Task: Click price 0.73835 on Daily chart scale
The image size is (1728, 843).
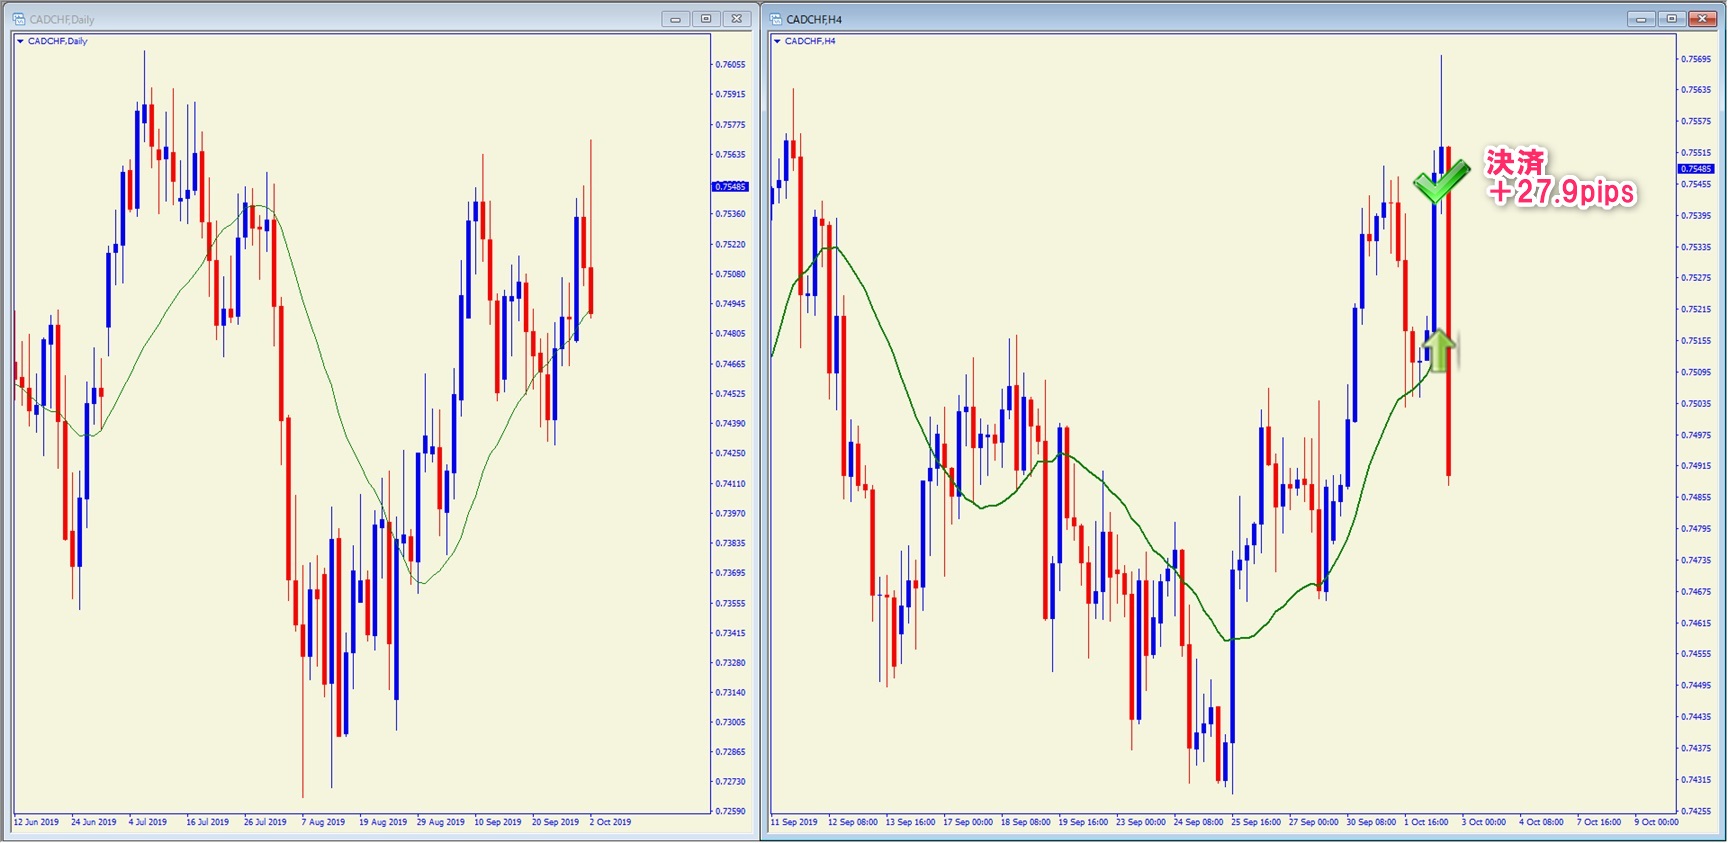Action: [730, 543]
